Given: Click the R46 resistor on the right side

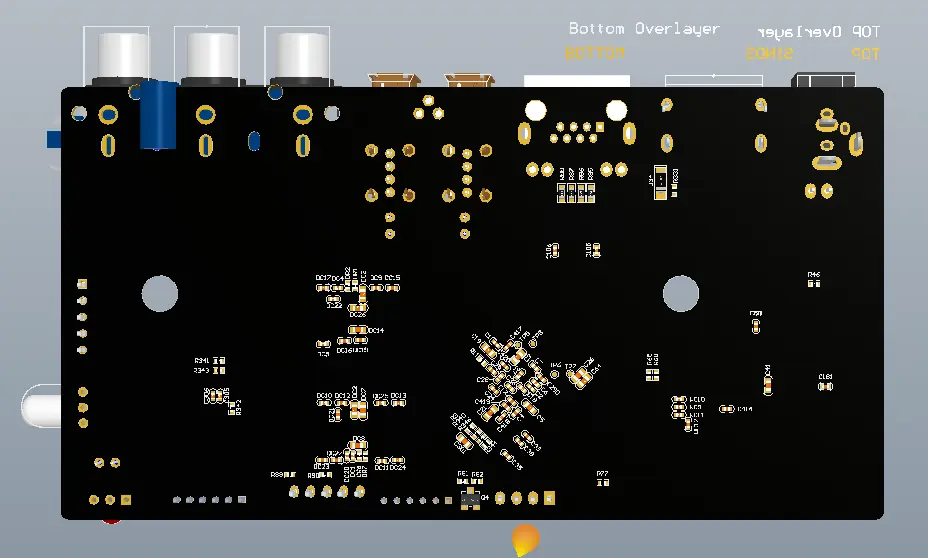Looking at the screenshot, I should coord(814,283).
